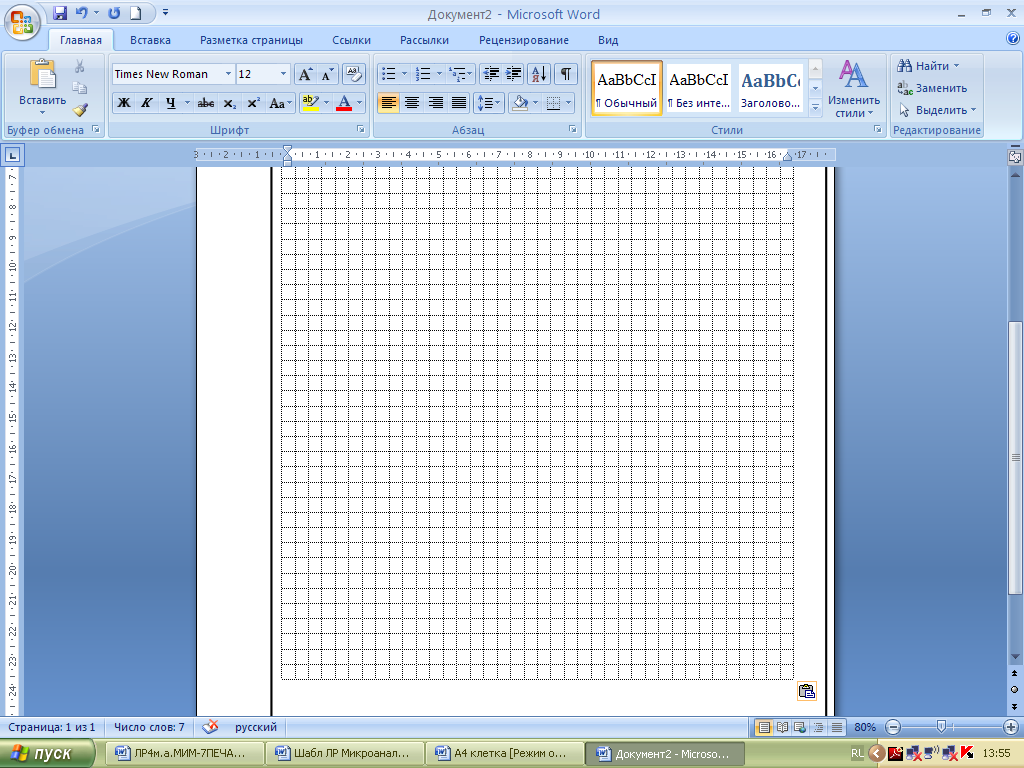Open the Выделить select dropdown
This screenshot has width=1024, height=768.
tap(936, 110)
